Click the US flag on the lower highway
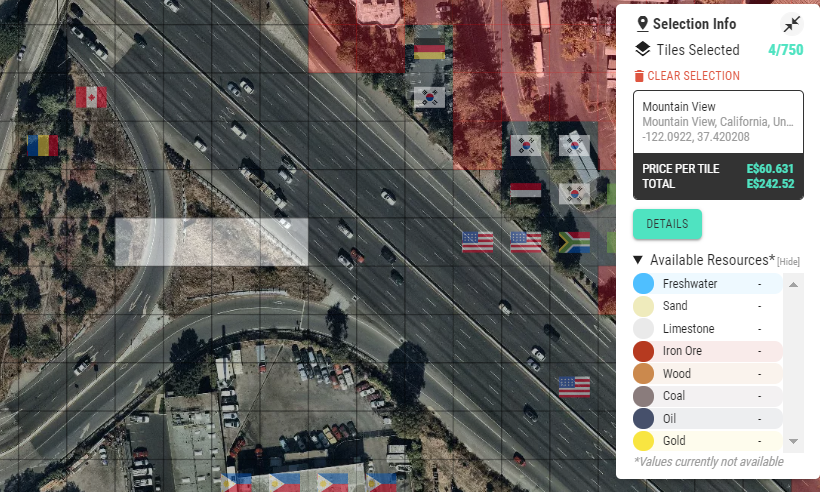820x492 pixels. 574,387
